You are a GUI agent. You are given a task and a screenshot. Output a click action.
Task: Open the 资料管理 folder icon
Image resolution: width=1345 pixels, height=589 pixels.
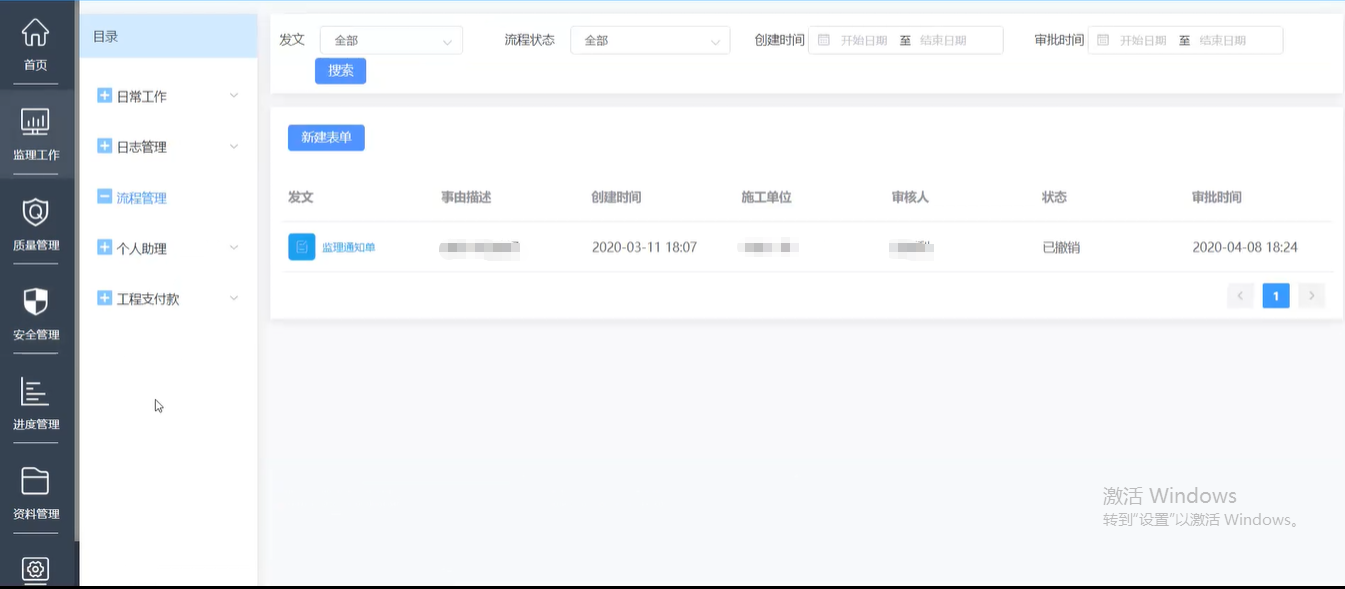[x=35, y=482]
